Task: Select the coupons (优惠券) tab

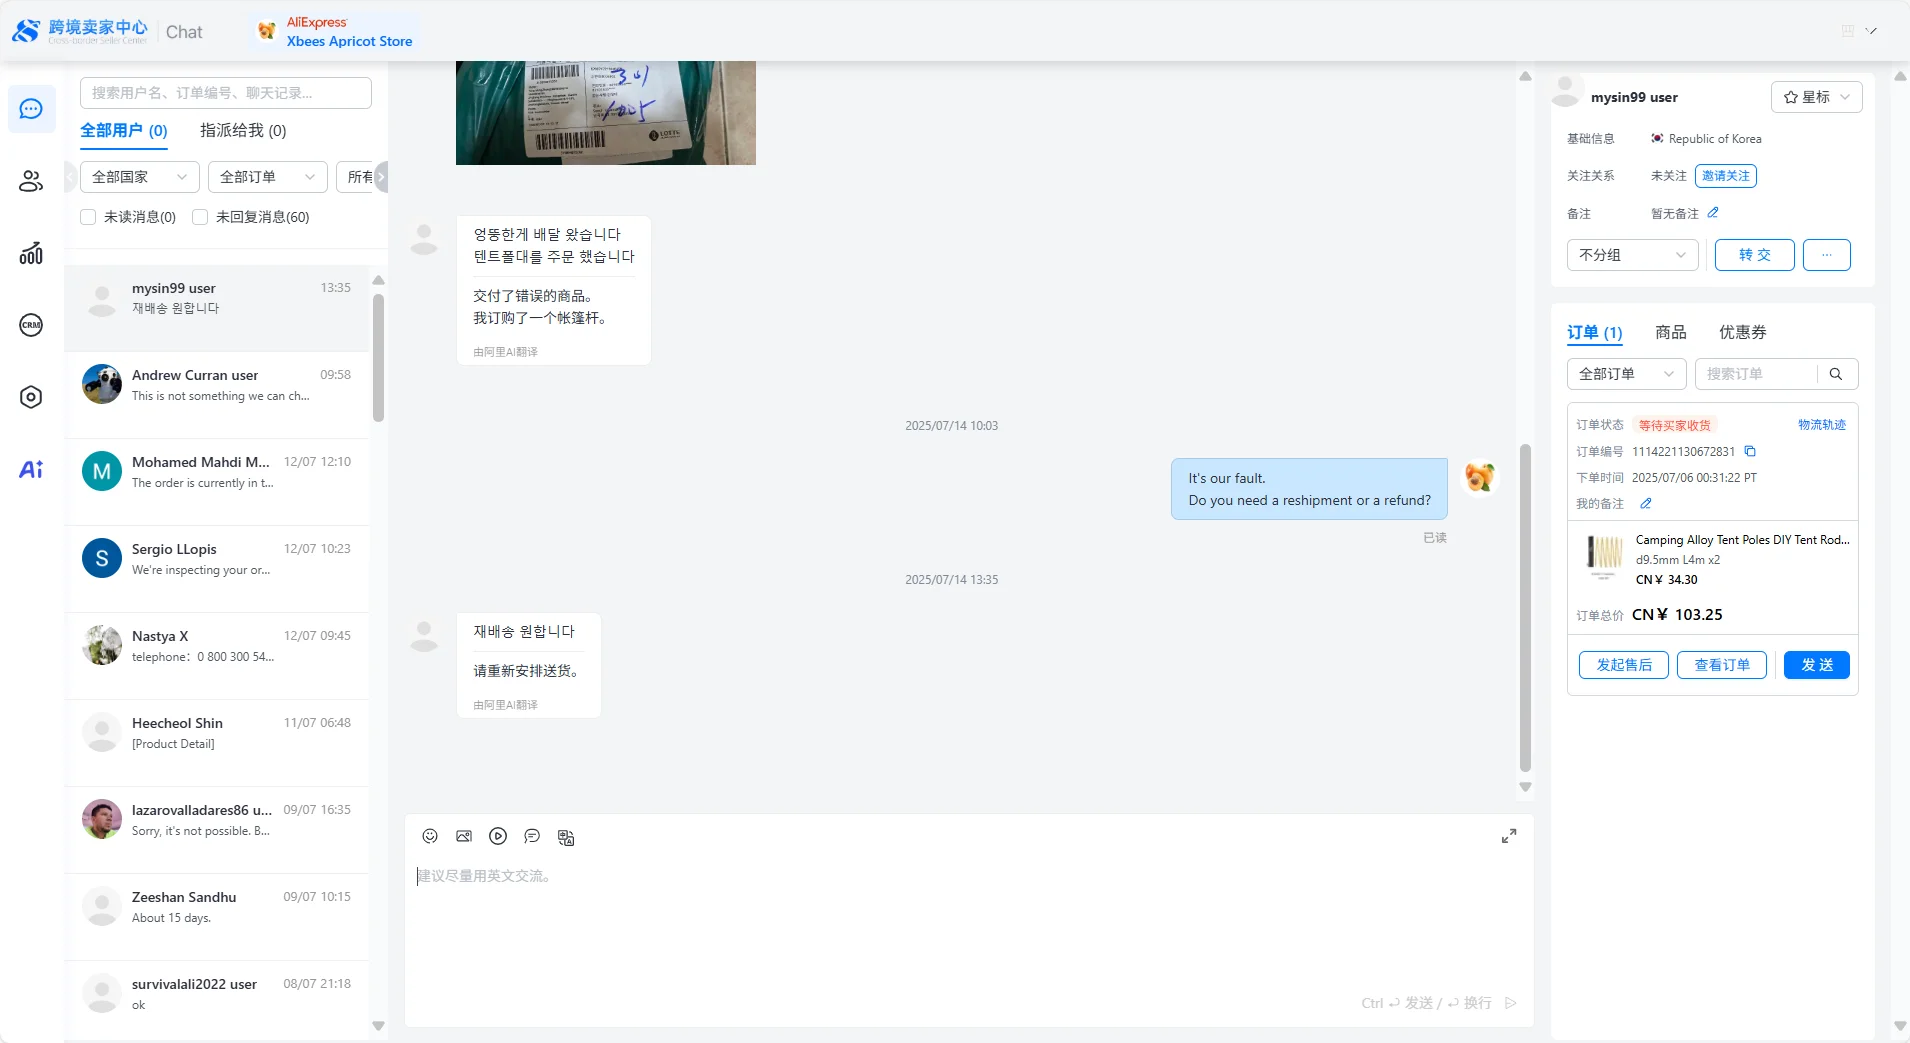Action: point(1743,333)
